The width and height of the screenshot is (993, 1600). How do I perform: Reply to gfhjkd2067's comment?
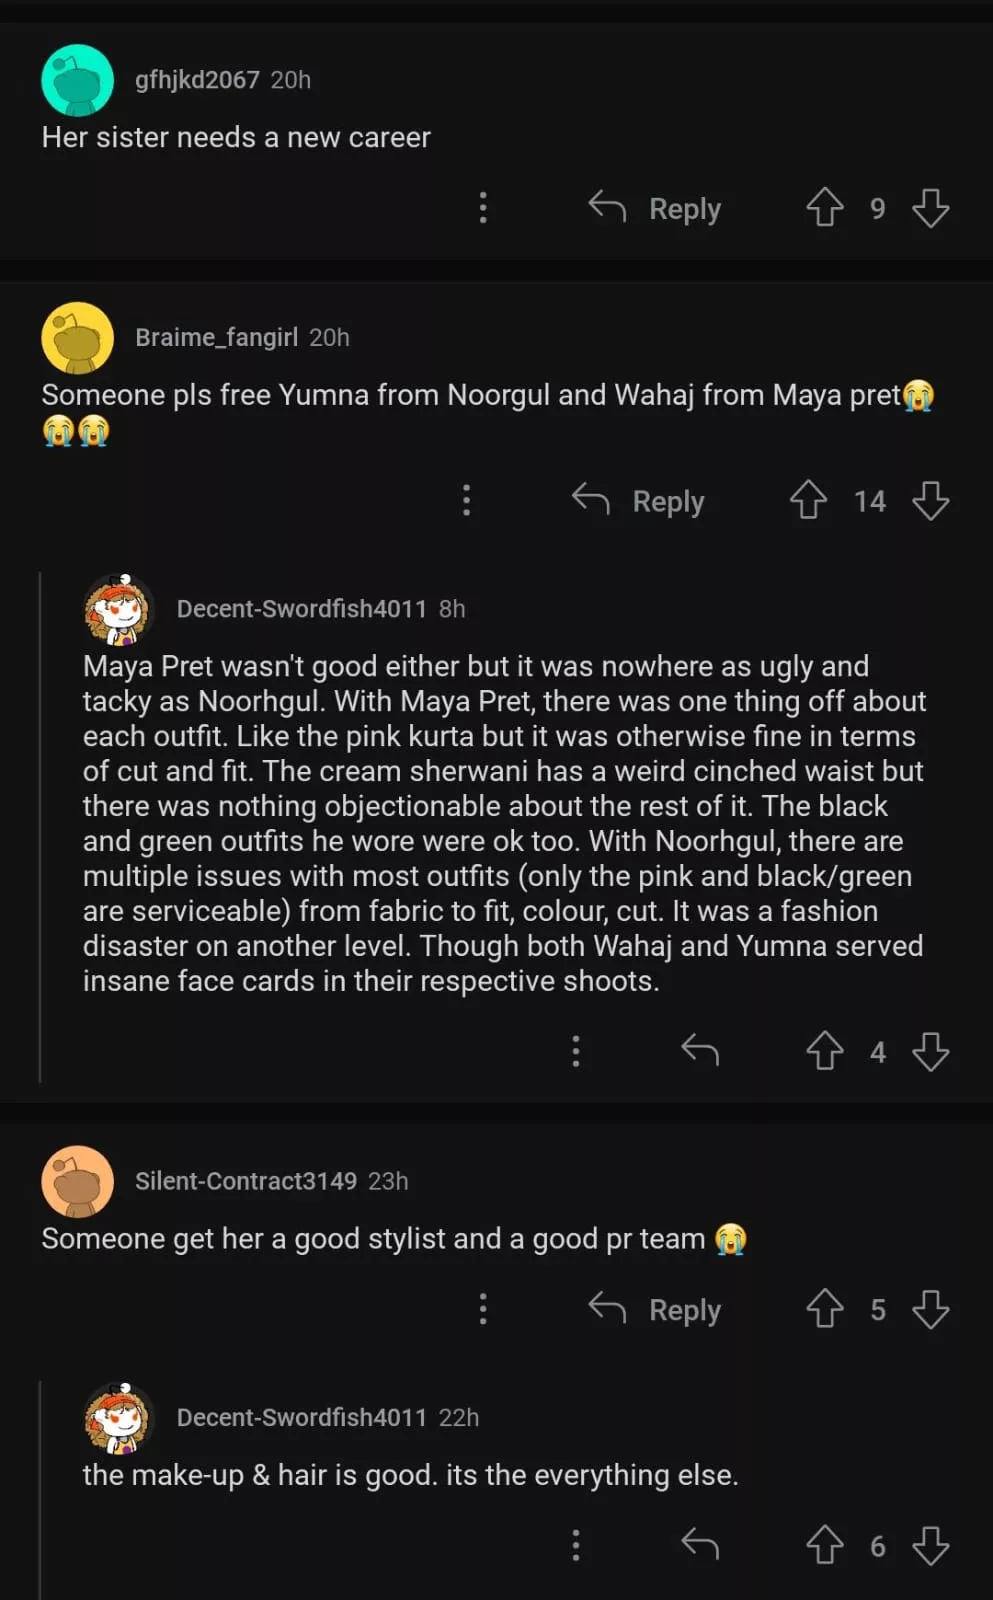[x=656, y=208]
